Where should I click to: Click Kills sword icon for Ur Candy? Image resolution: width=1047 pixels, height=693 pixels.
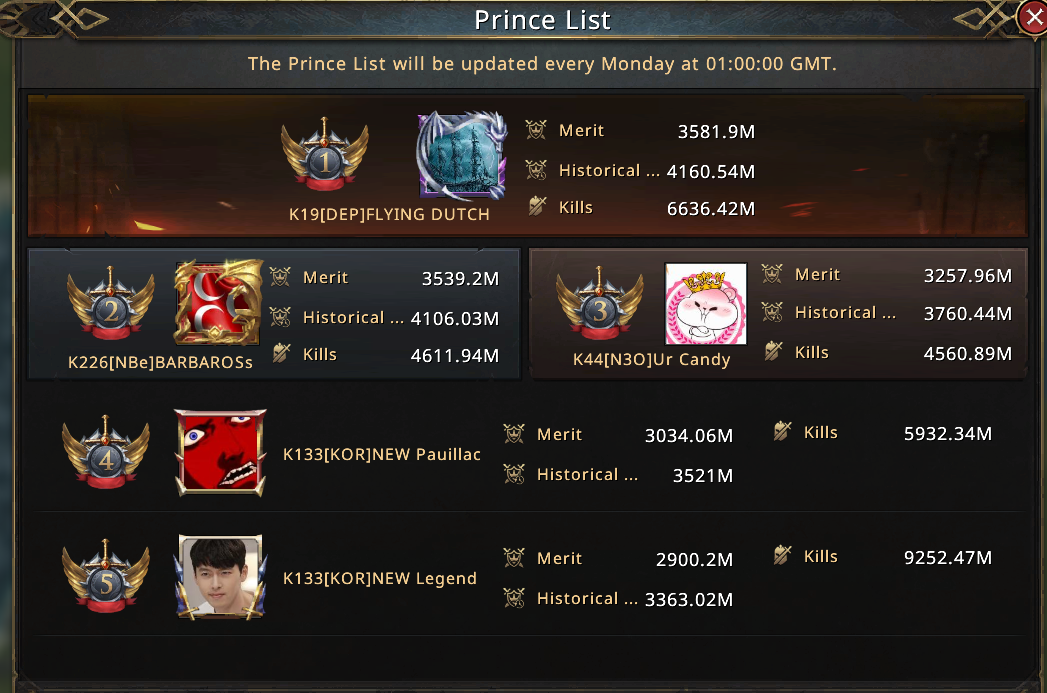tap(773, 351)
